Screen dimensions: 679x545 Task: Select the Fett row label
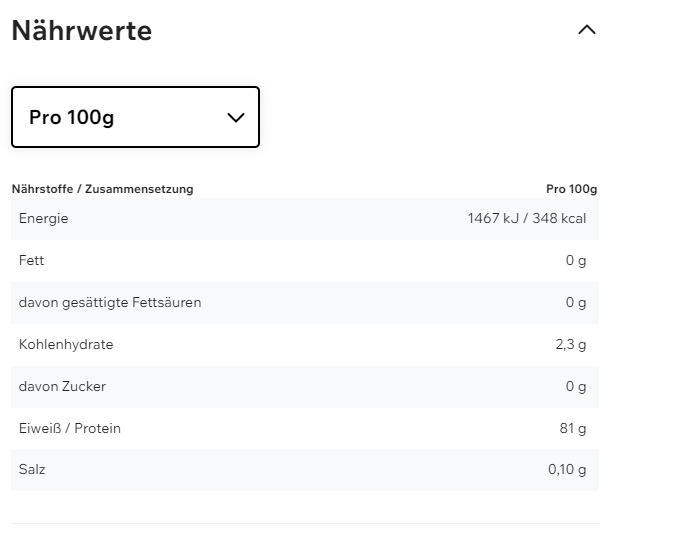32,260
